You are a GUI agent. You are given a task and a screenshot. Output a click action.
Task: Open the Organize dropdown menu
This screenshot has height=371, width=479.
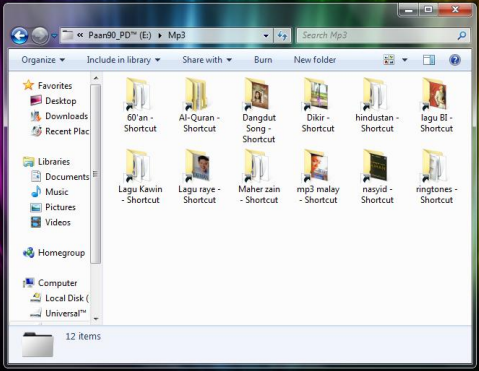[x=43, y=60]
